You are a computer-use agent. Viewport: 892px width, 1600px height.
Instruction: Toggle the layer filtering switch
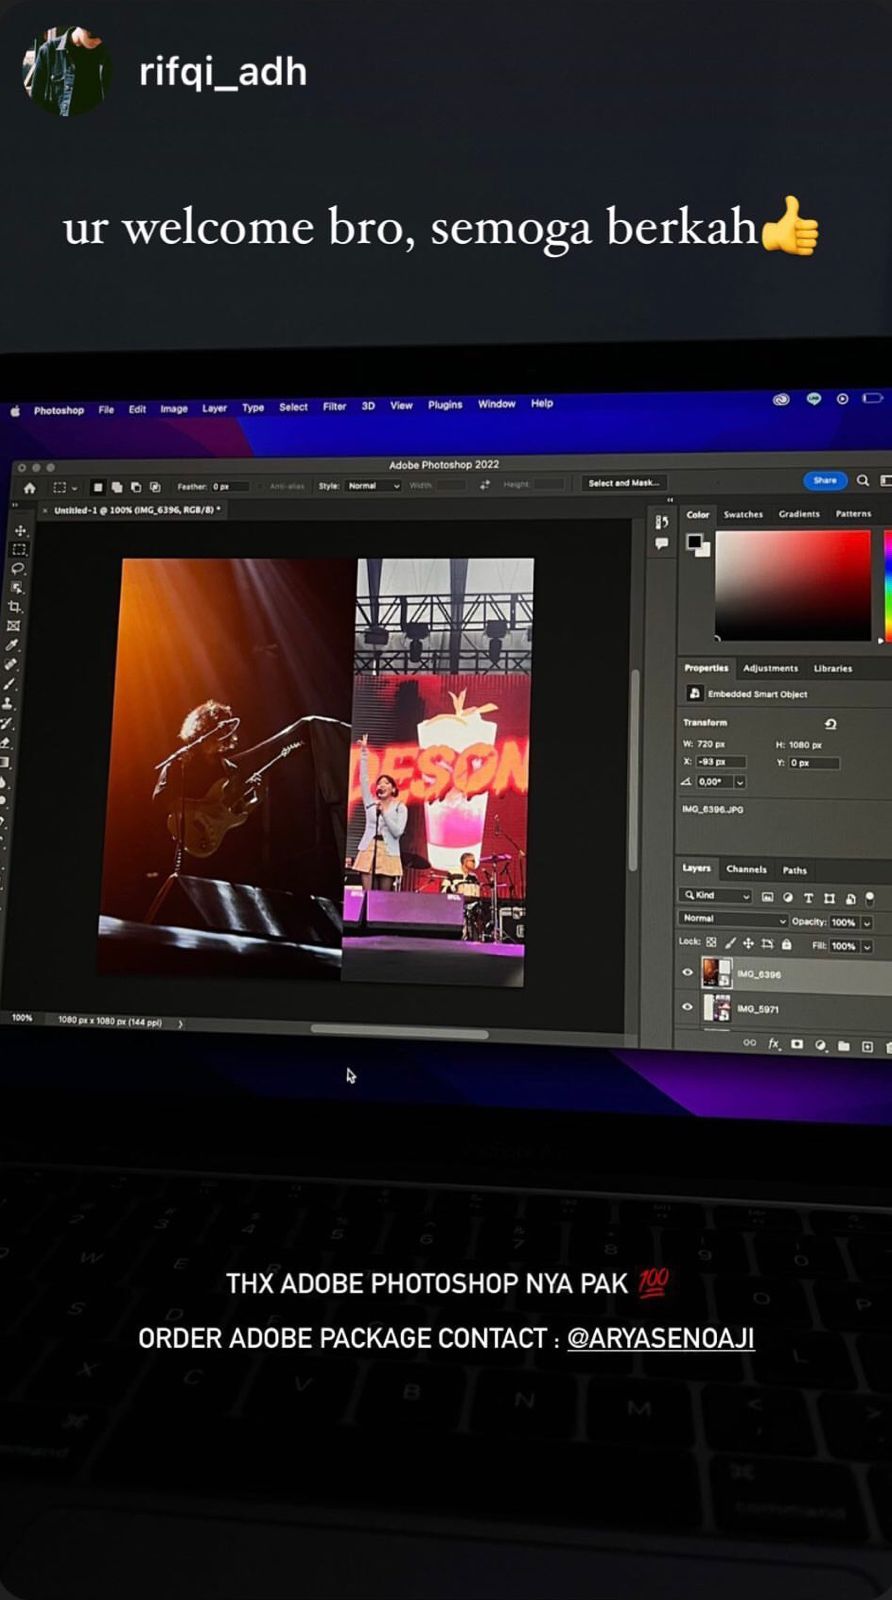pyautogui.click(x=870, y=898)
